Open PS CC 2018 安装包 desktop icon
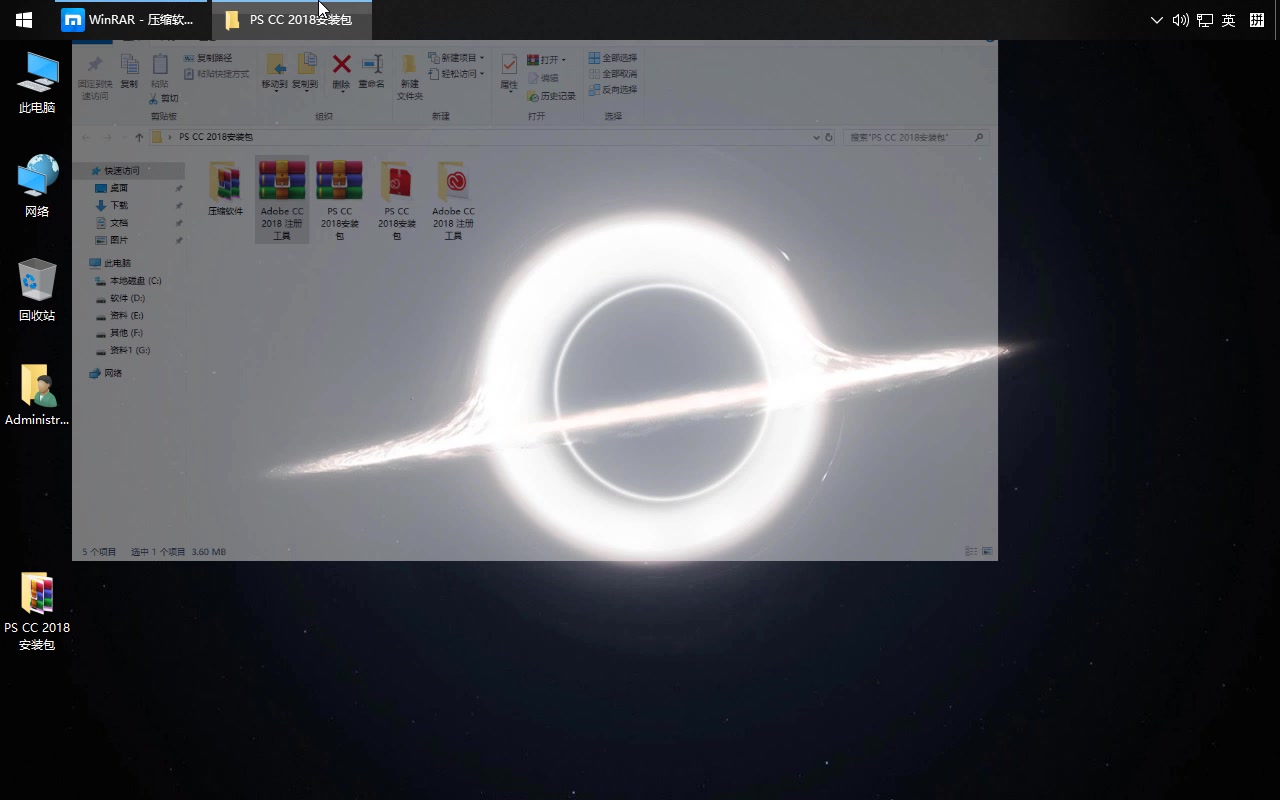The width and height of the screenshot is (1280, 800). click(37, 612)
